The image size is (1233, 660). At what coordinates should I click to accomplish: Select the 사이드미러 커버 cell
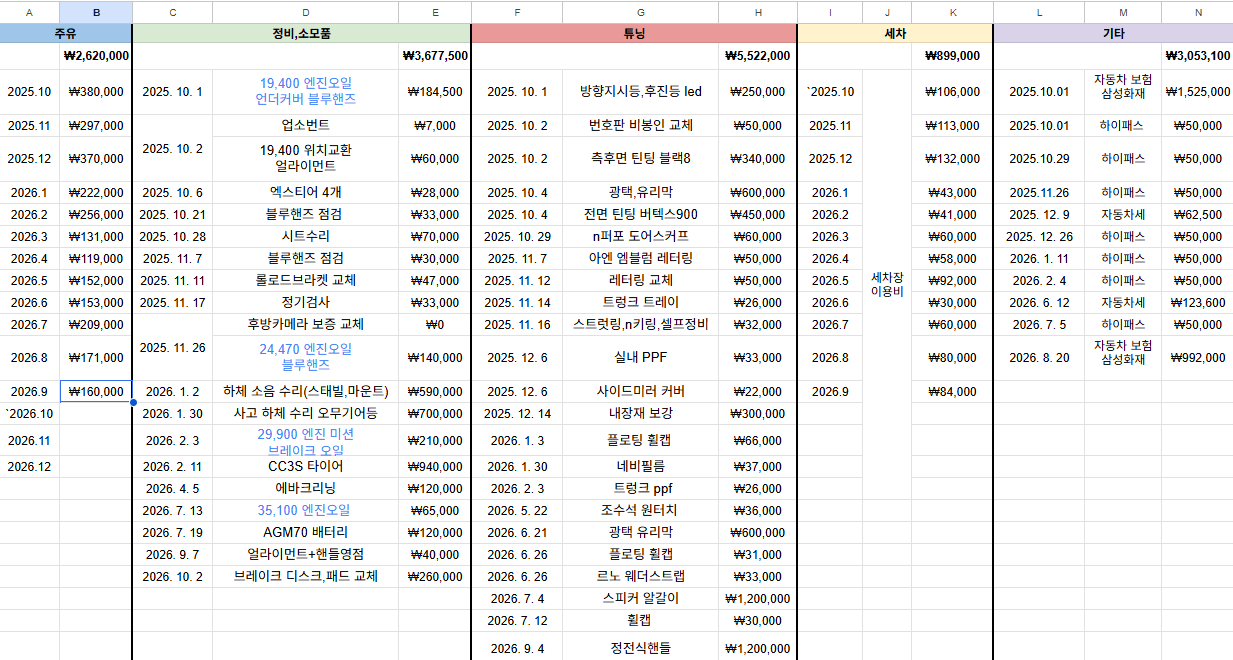pyautogui.click(x=640, y=392)
